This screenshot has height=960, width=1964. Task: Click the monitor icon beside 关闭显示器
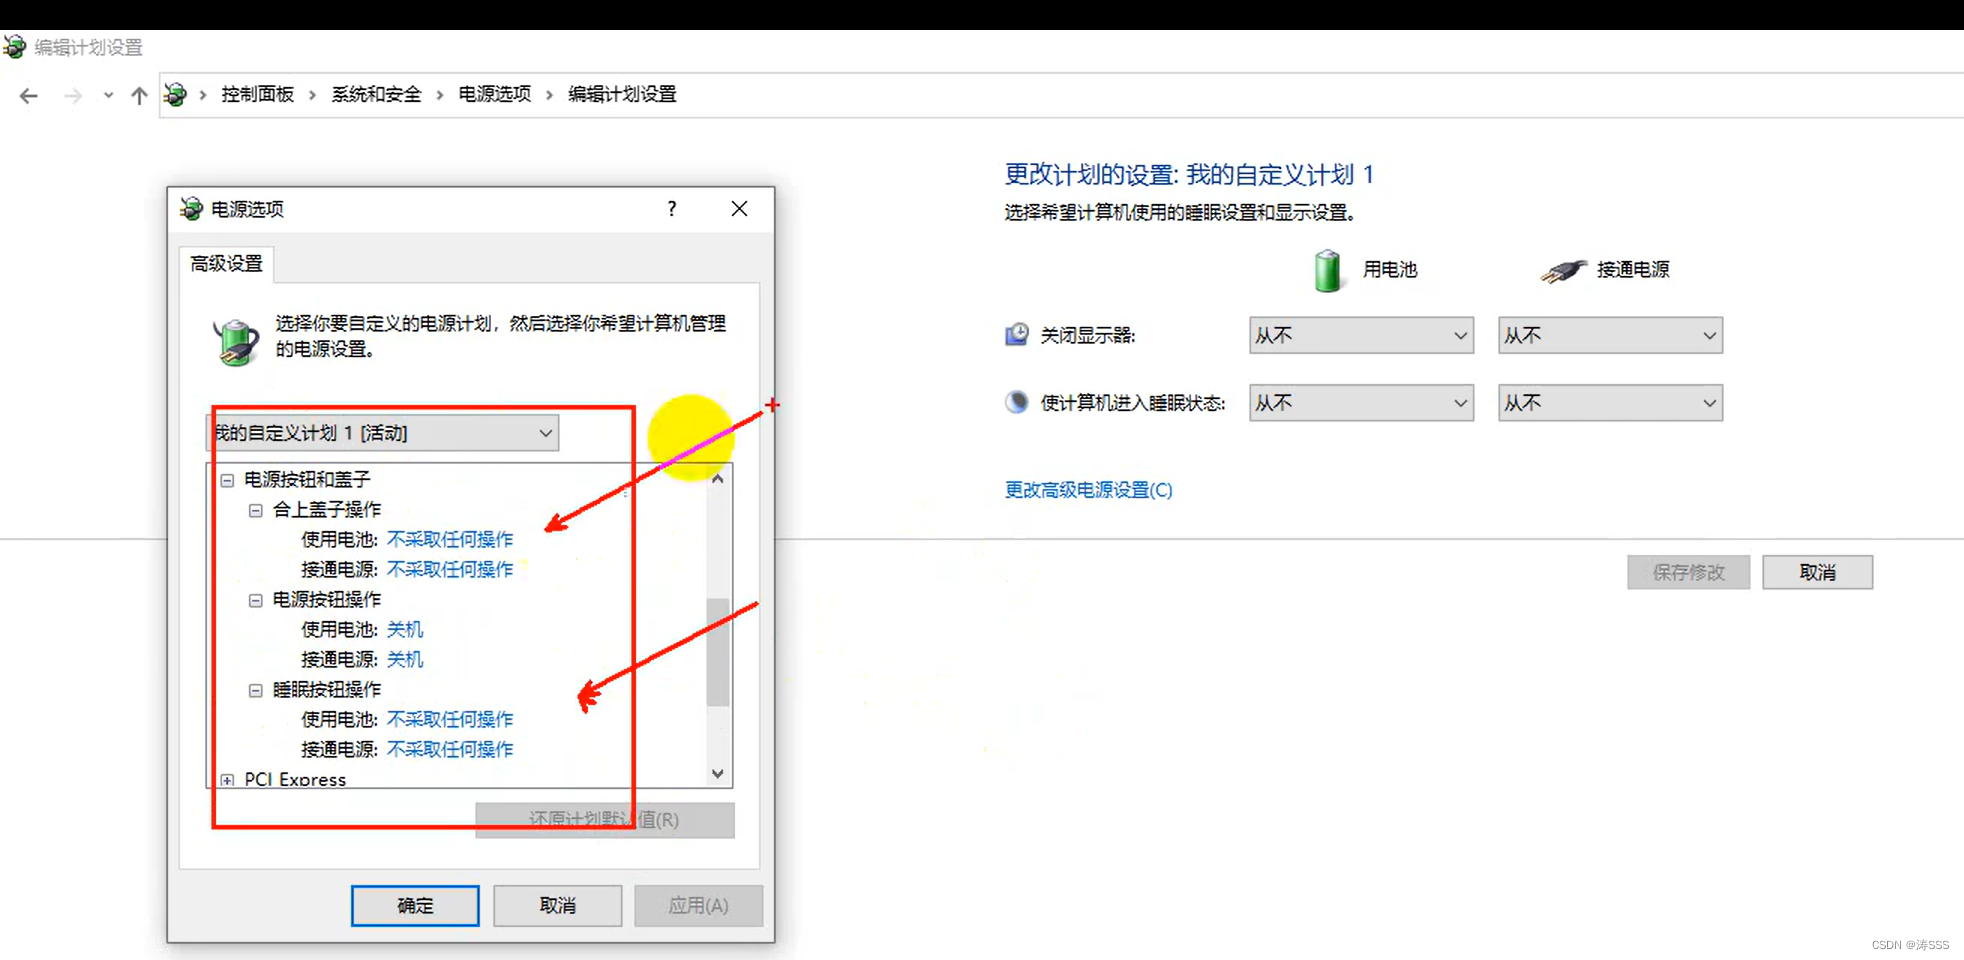click(1017, 335)
